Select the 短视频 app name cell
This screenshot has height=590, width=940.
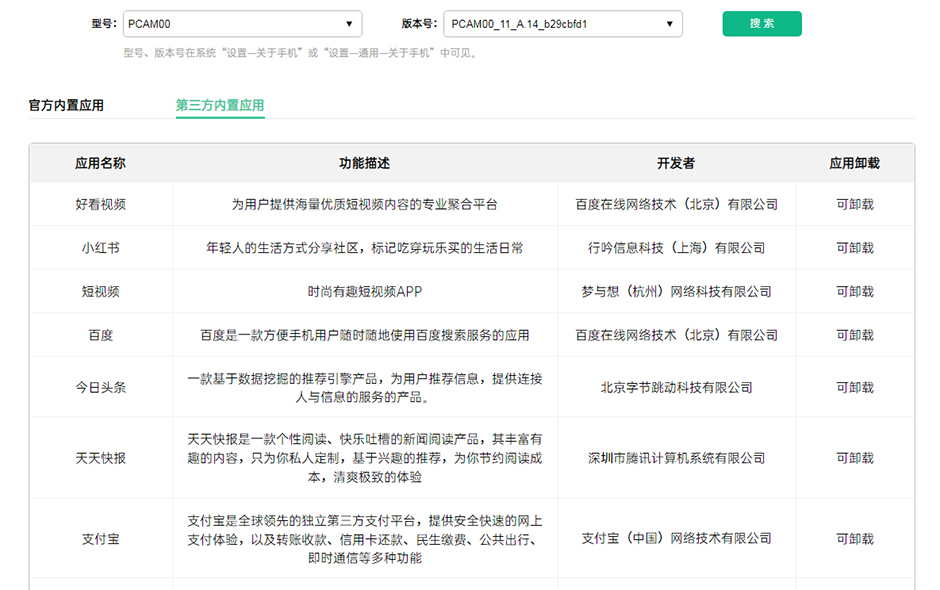pyautogui.click(x=101, y=291)
